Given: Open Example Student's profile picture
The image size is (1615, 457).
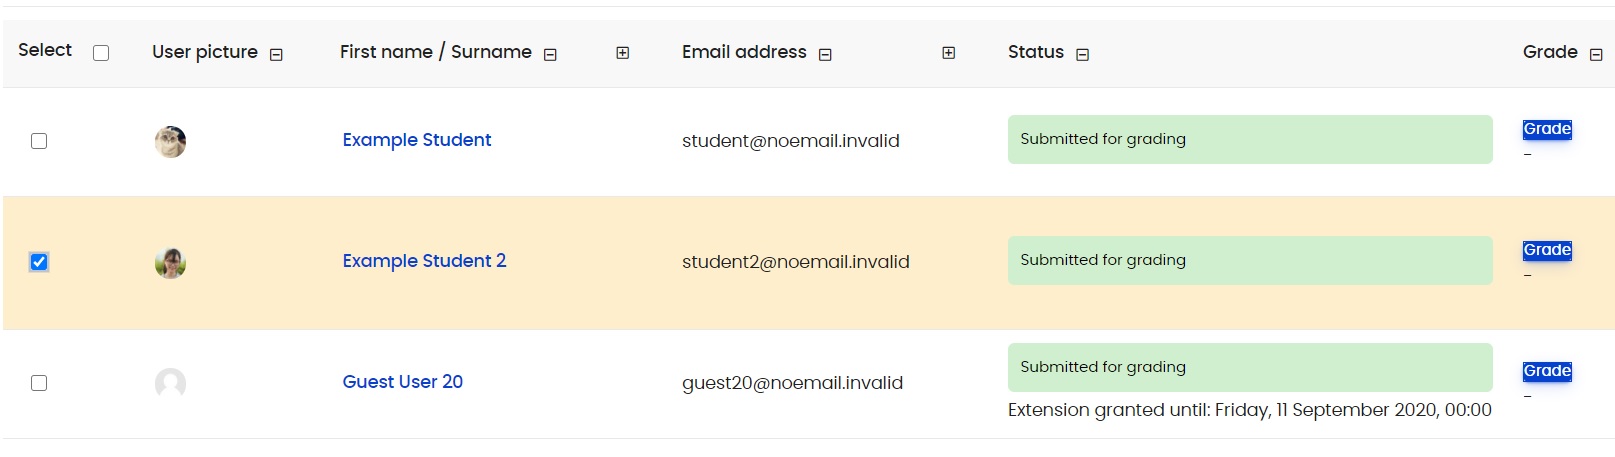Looking at the screenshot, I should point(170,142).
